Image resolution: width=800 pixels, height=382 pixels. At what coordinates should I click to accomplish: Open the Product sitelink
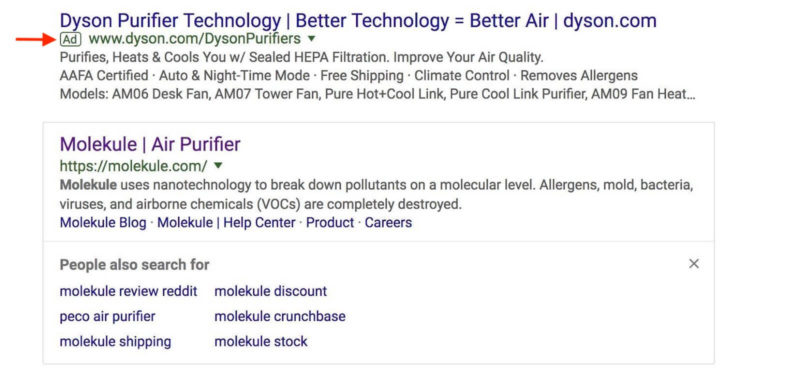click(x=330, y=222)
